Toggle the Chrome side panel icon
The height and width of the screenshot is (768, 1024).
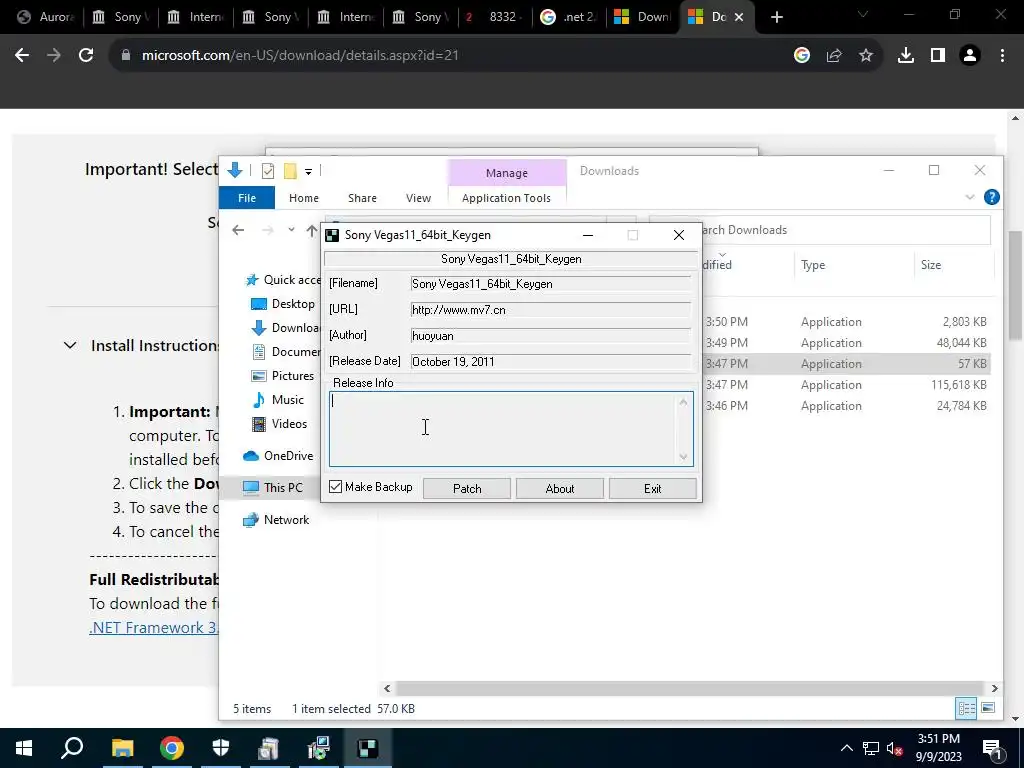938,56
